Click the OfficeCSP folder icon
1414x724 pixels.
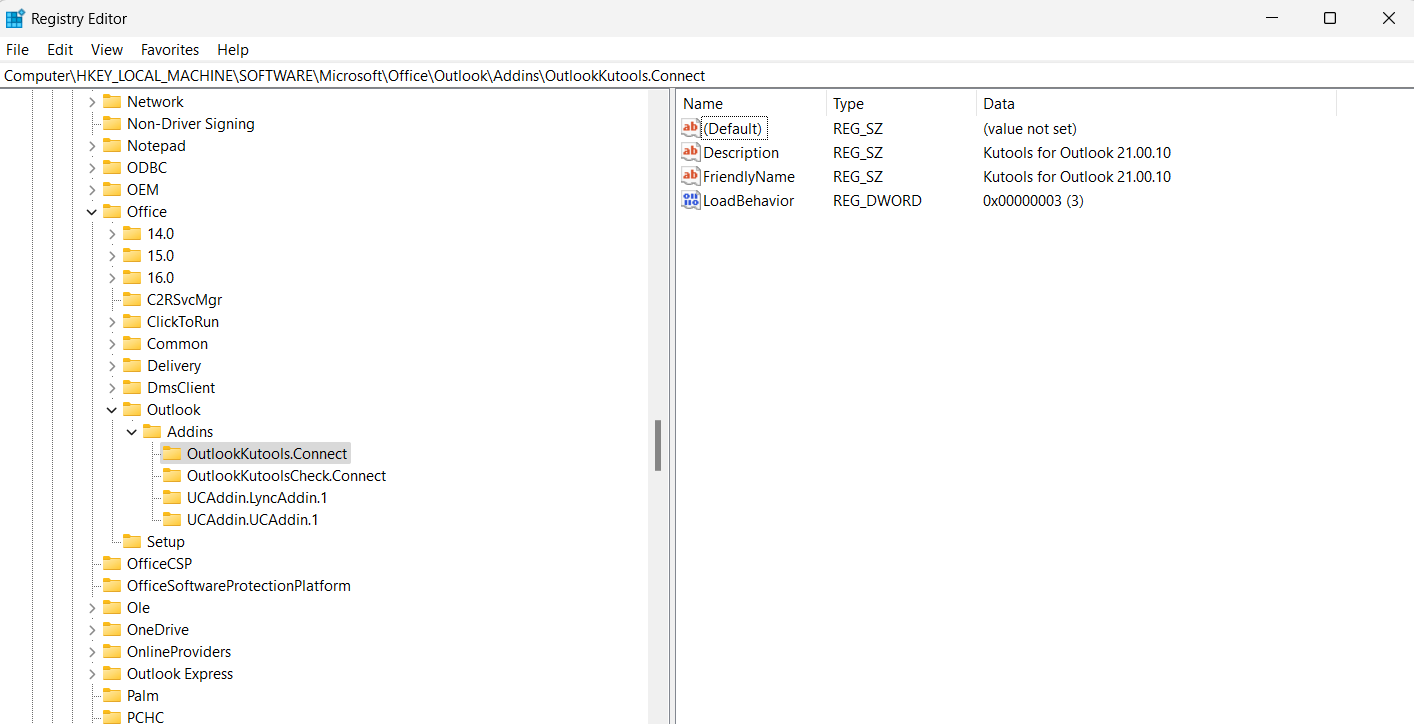(112, 563)
